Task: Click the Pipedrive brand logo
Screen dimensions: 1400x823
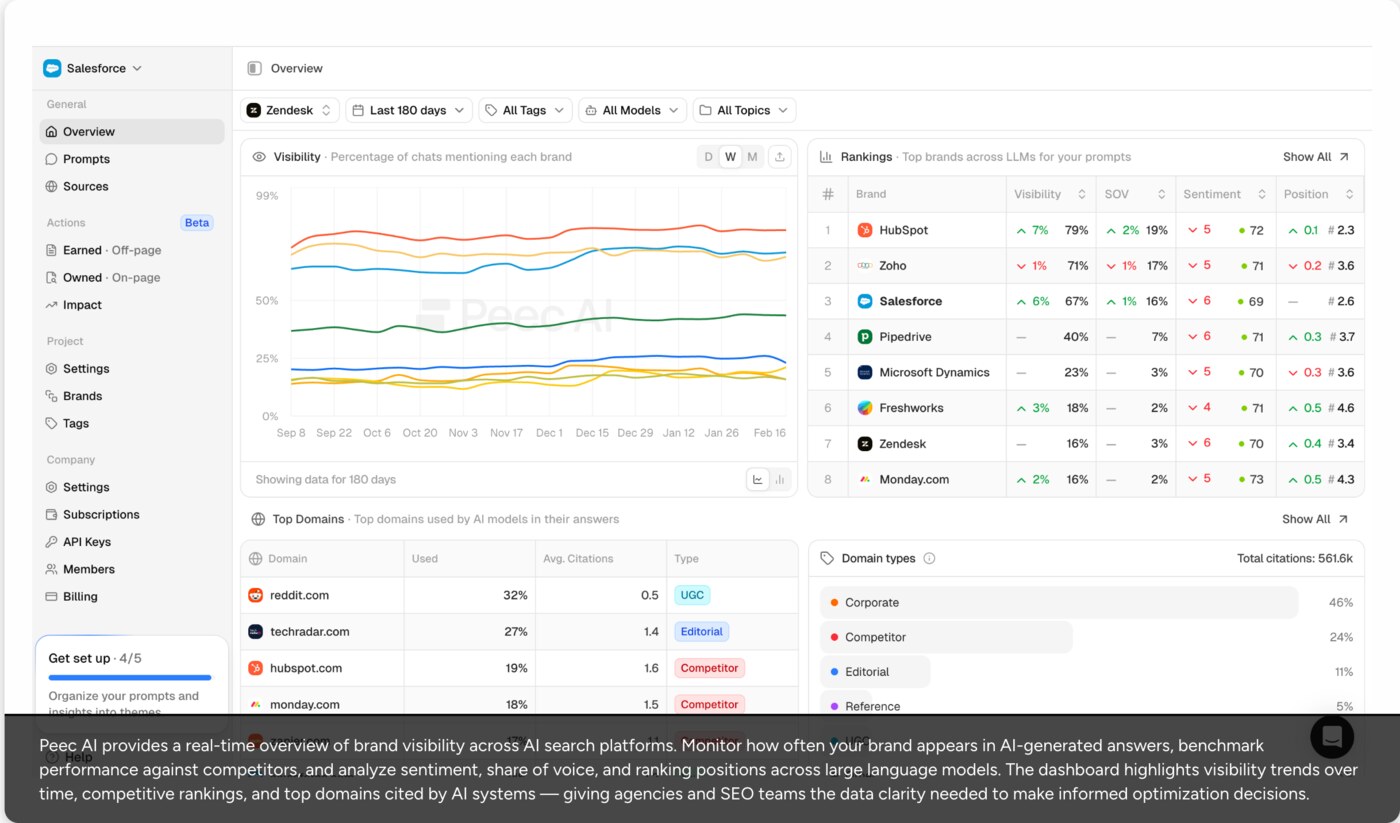Action: tap(865, 337)
